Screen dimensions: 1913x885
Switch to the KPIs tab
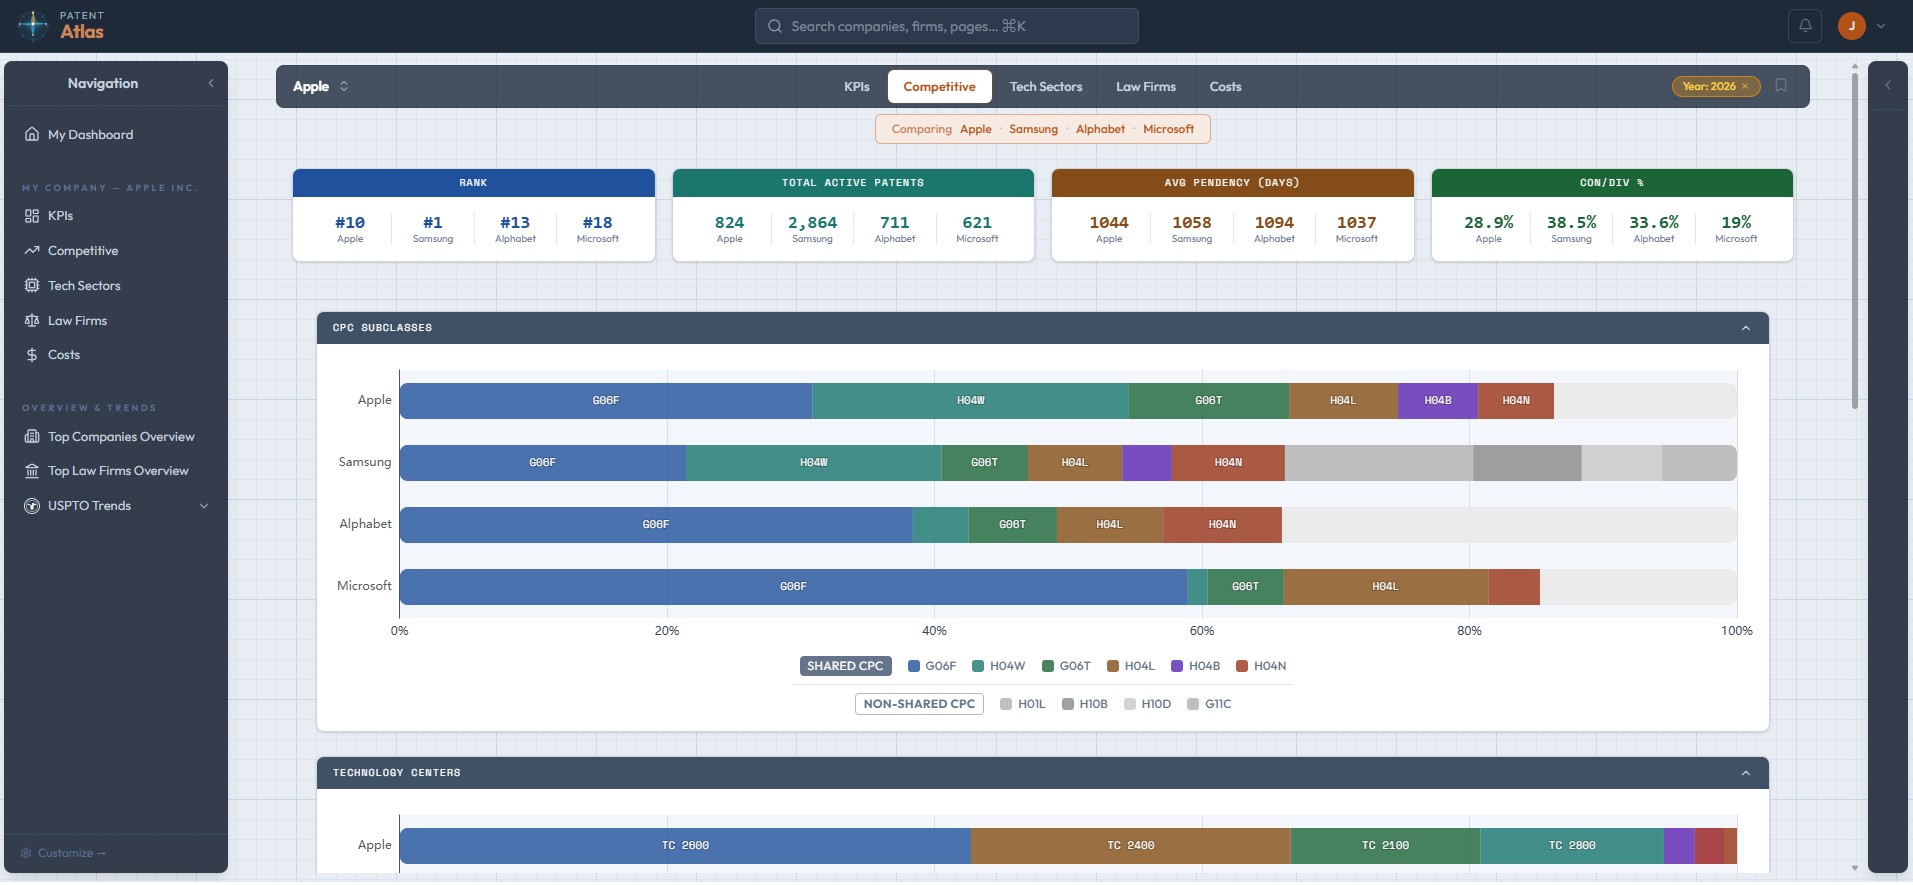(x=857, y=87)
